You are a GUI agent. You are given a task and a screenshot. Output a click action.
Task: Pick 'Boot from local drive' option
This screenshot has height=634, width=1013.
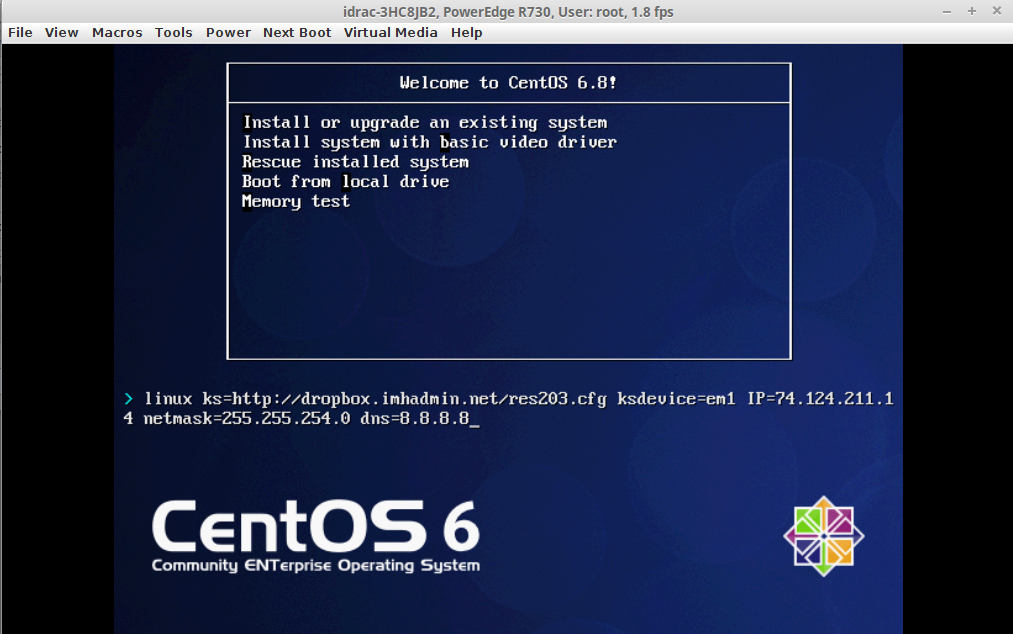345,182
